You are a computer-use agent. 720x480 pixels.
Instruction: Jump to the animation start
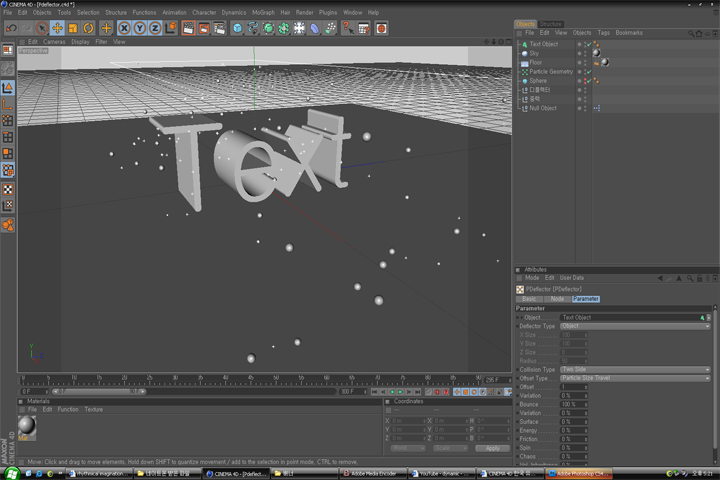point(374,392)
